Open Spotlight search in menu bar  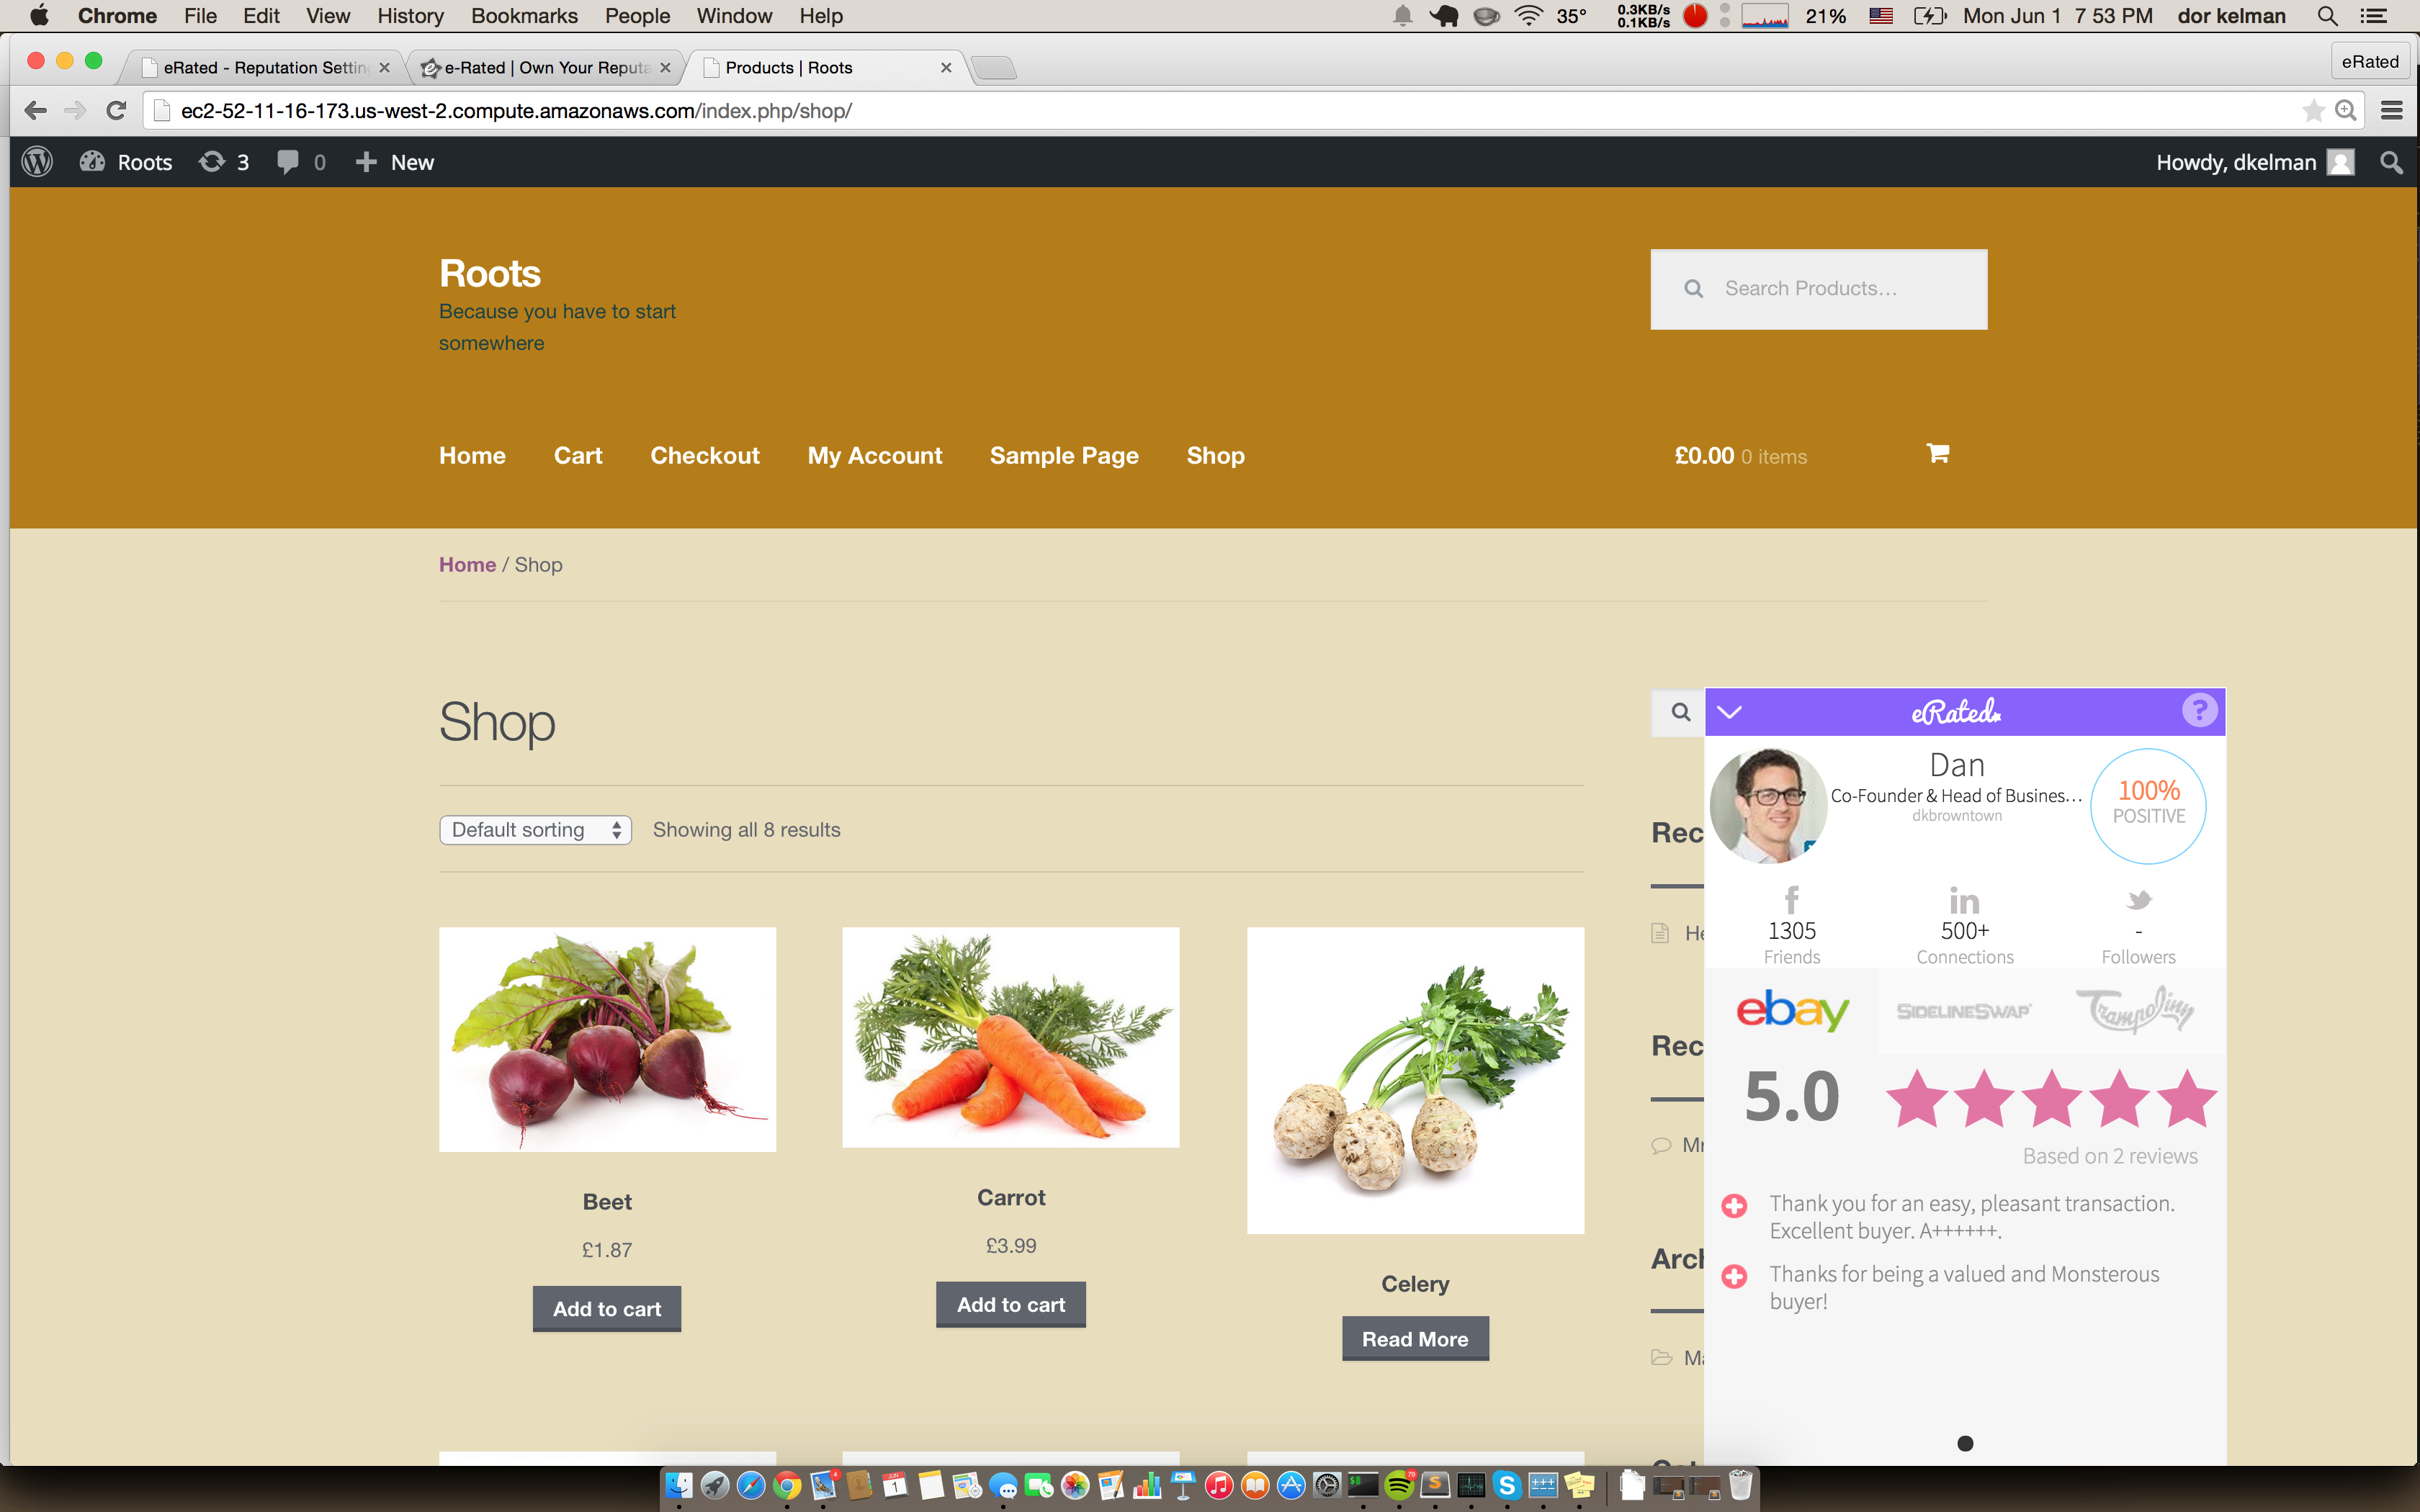2327,16
